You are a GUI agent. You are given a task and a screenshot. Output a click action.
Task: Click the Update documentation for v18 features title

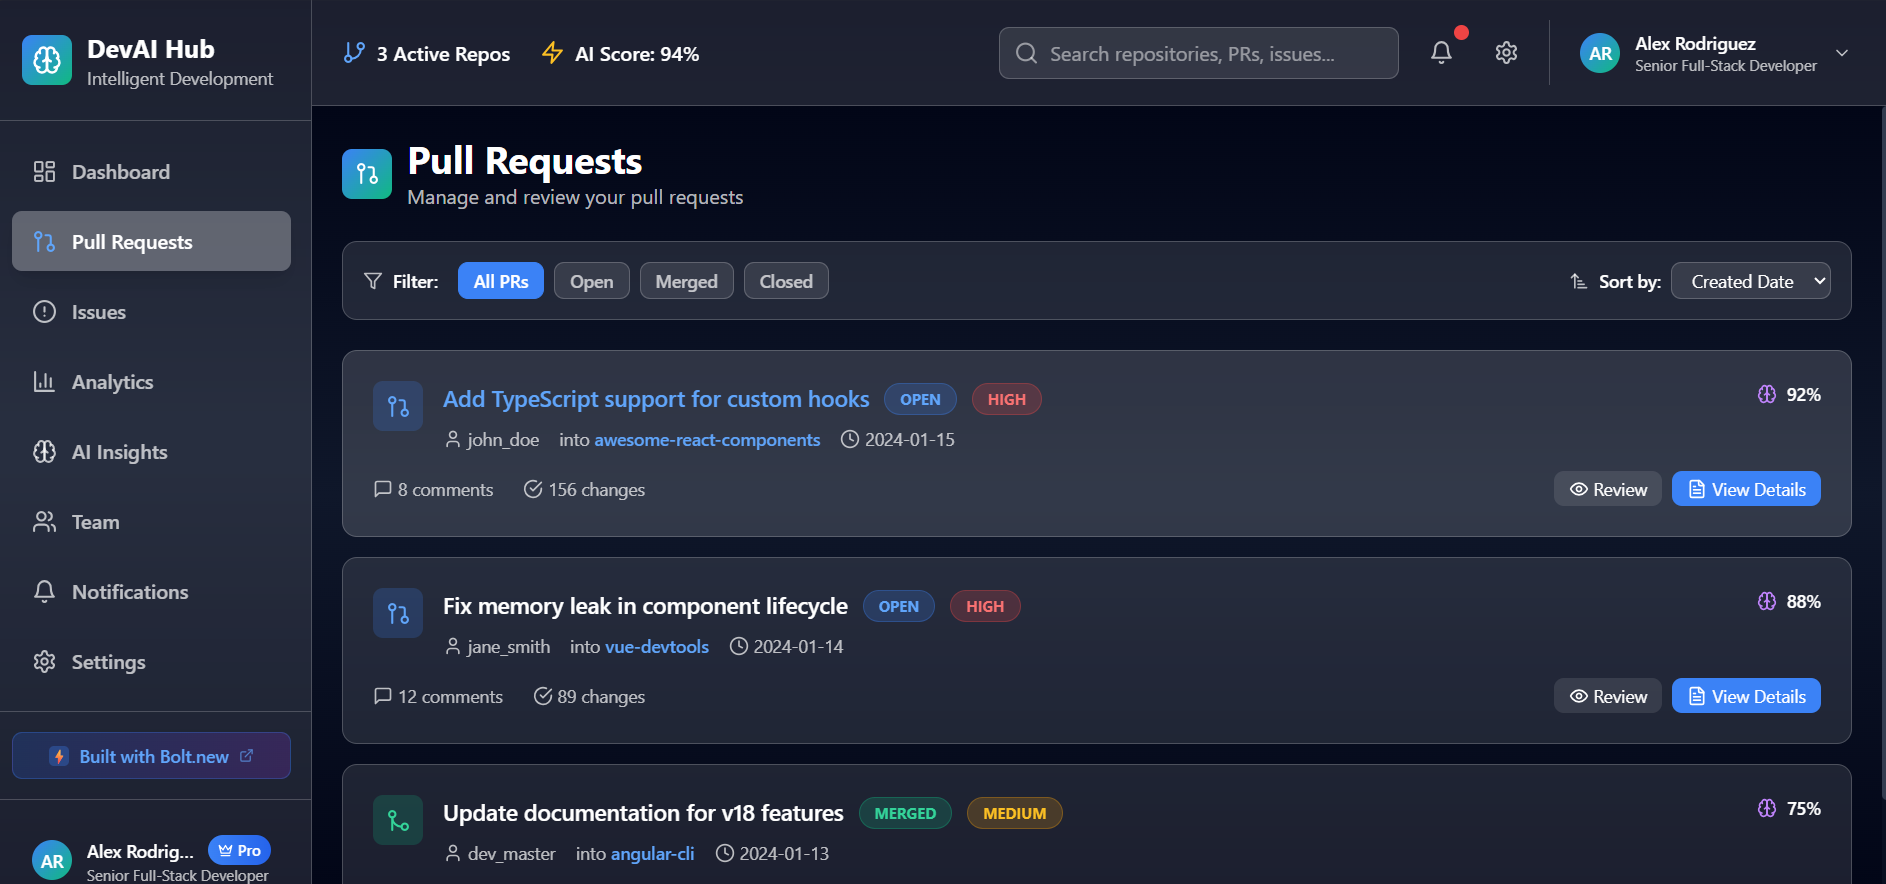click(643, 813)
